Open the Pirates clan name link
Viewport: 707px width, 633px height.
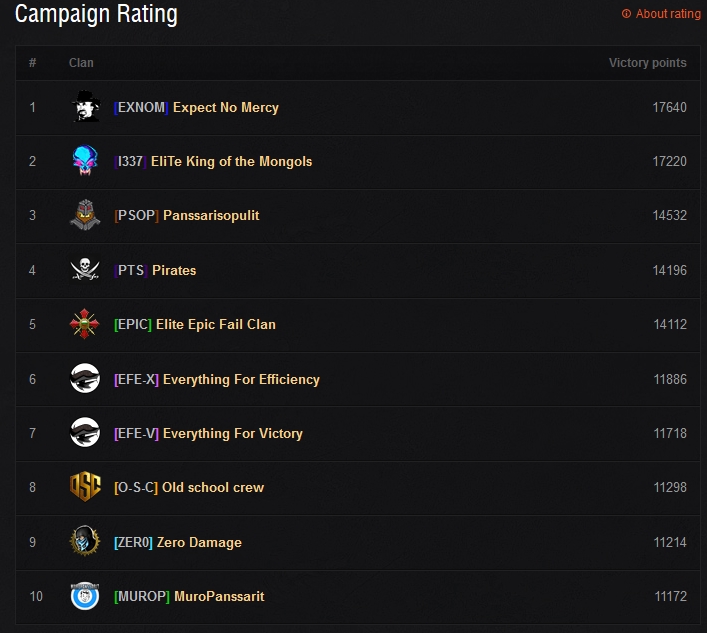(174, 271)
